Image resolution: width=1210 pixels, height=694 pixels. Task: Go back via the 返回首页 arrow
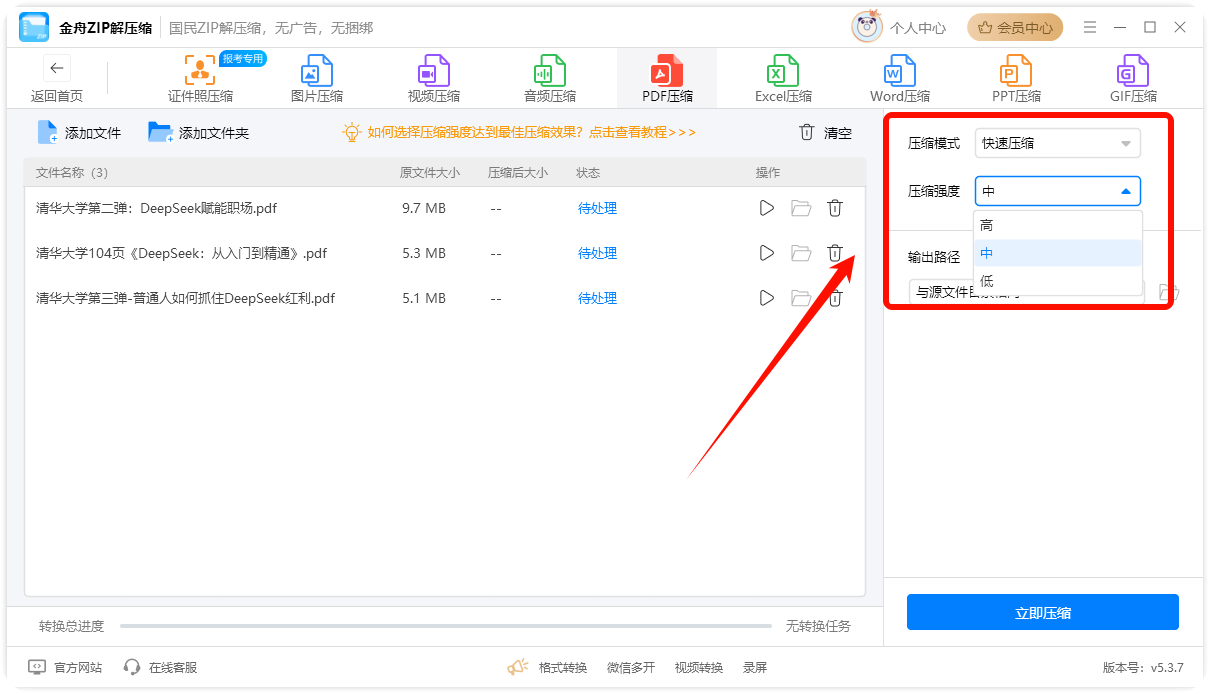pos(57,69)
